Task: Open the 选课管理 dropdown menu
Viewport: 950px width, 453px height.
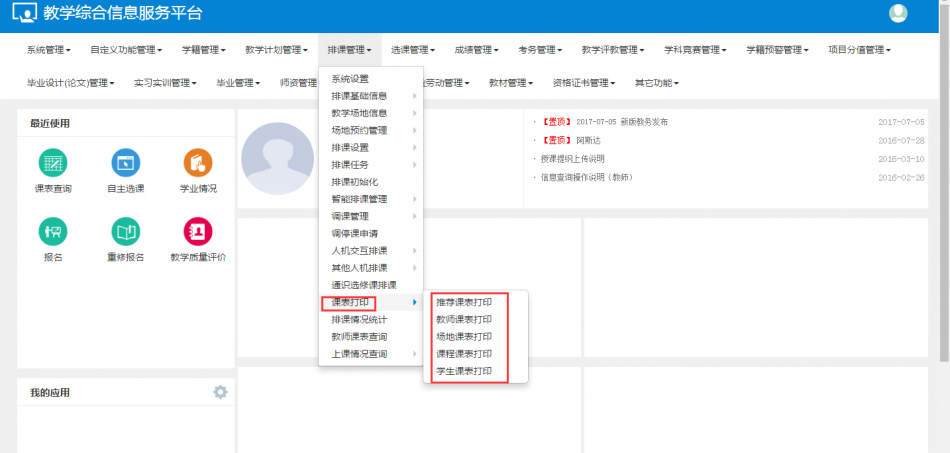Action: point(412,49)
